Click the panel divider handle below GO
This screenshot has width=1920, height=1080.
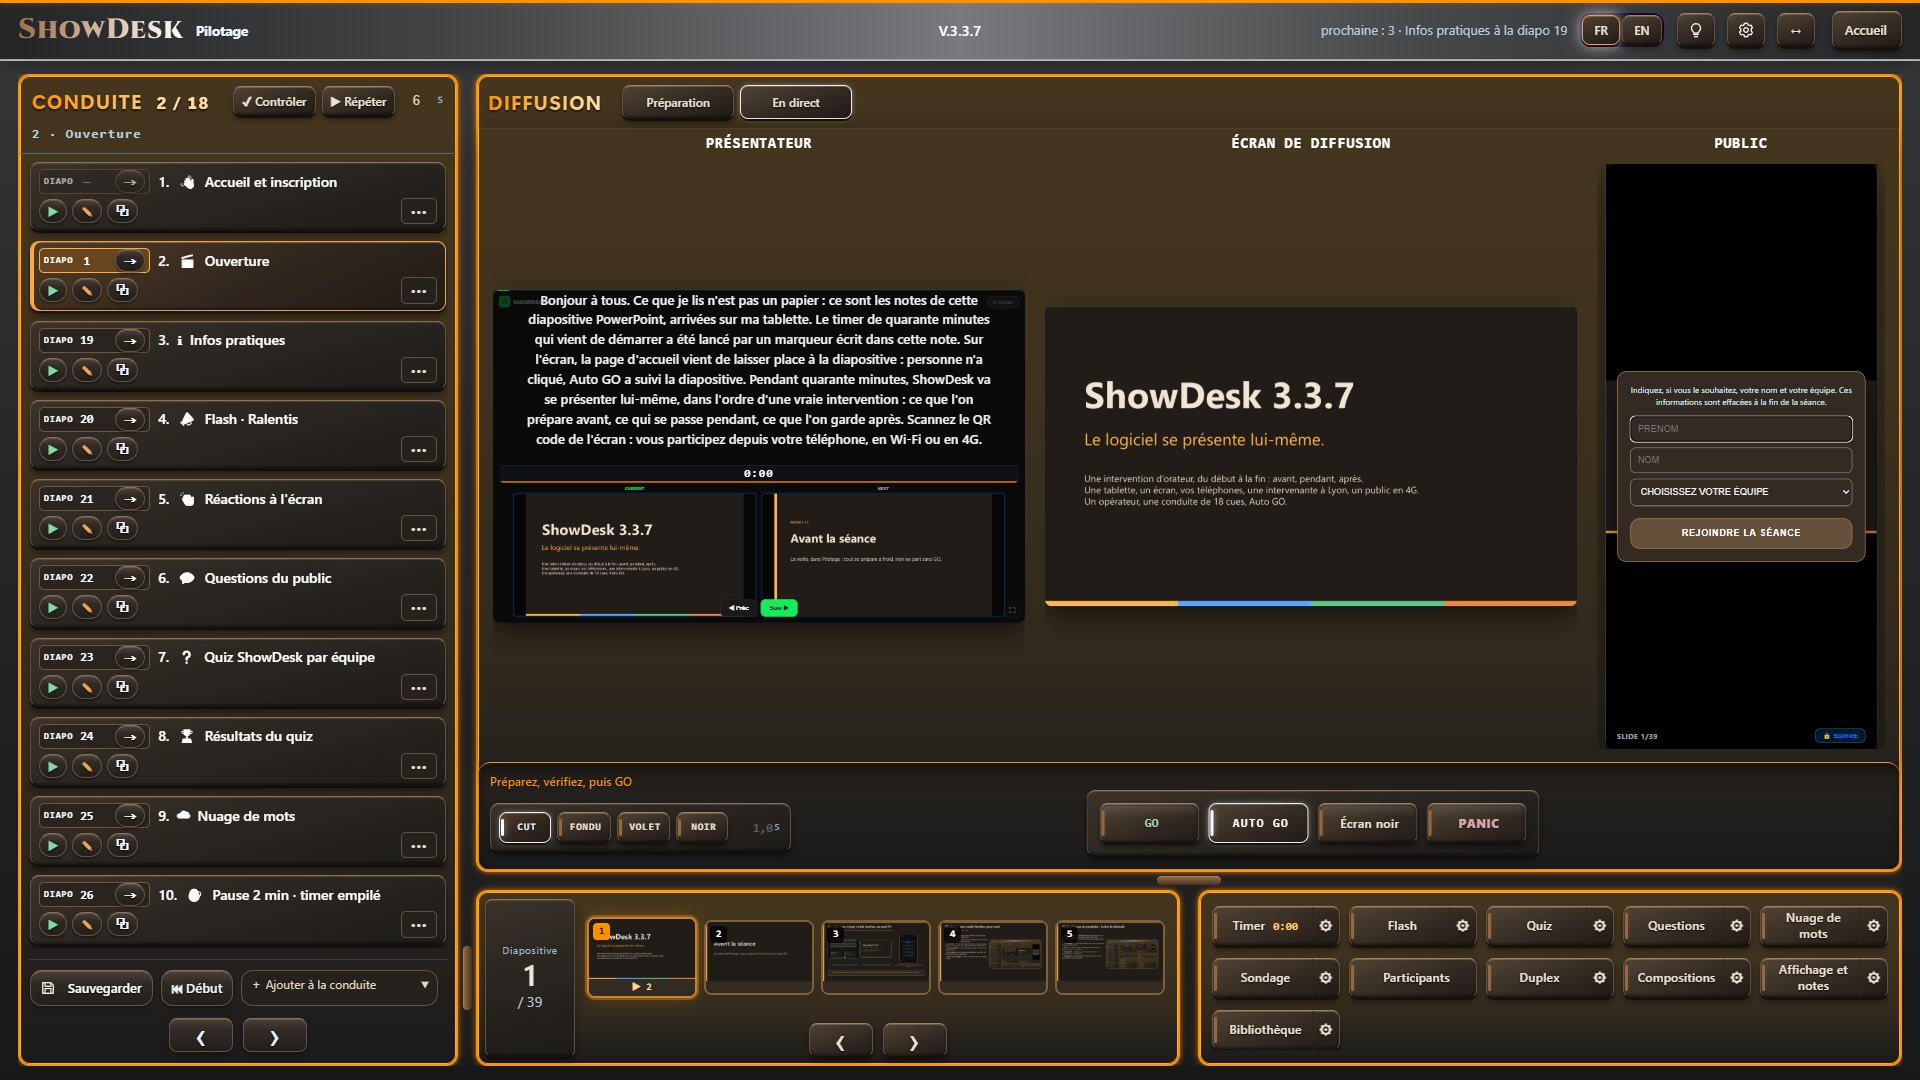tap(1188, 881)
